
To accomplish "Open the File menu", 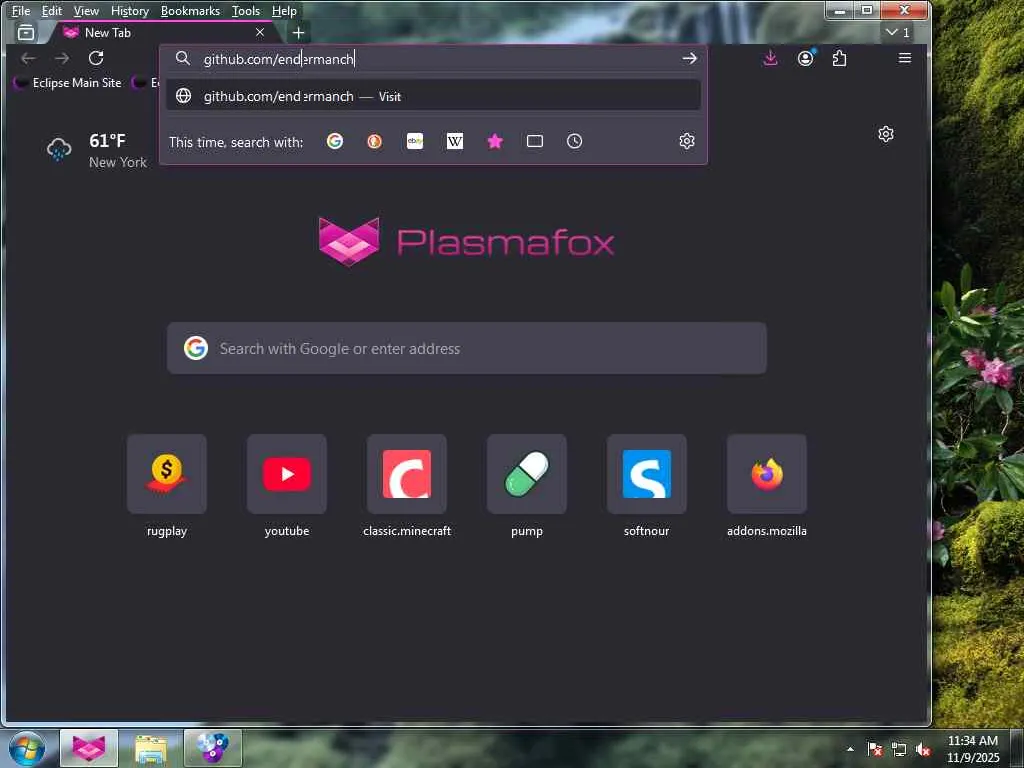I will 21,10.
